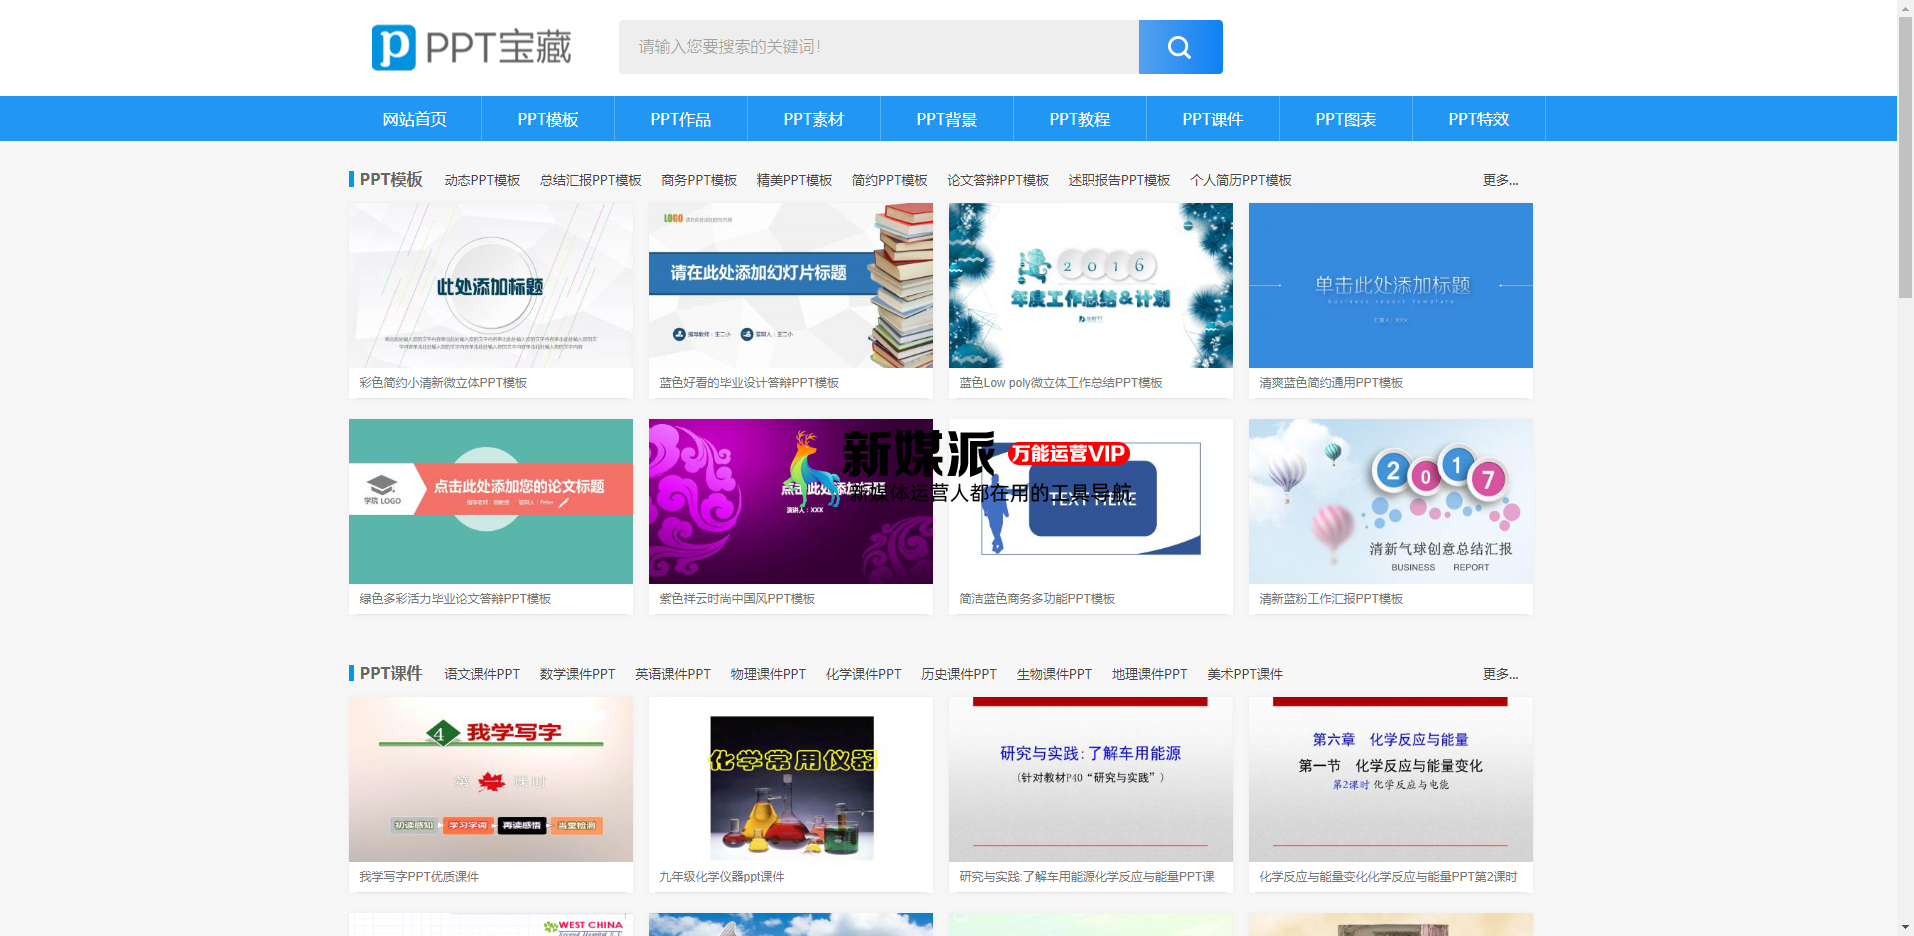Image resolution: width=1914 pixels, height=936 pixels.
Task: Click the scrollbar down arrow
Action: (x=1906, y=927)
